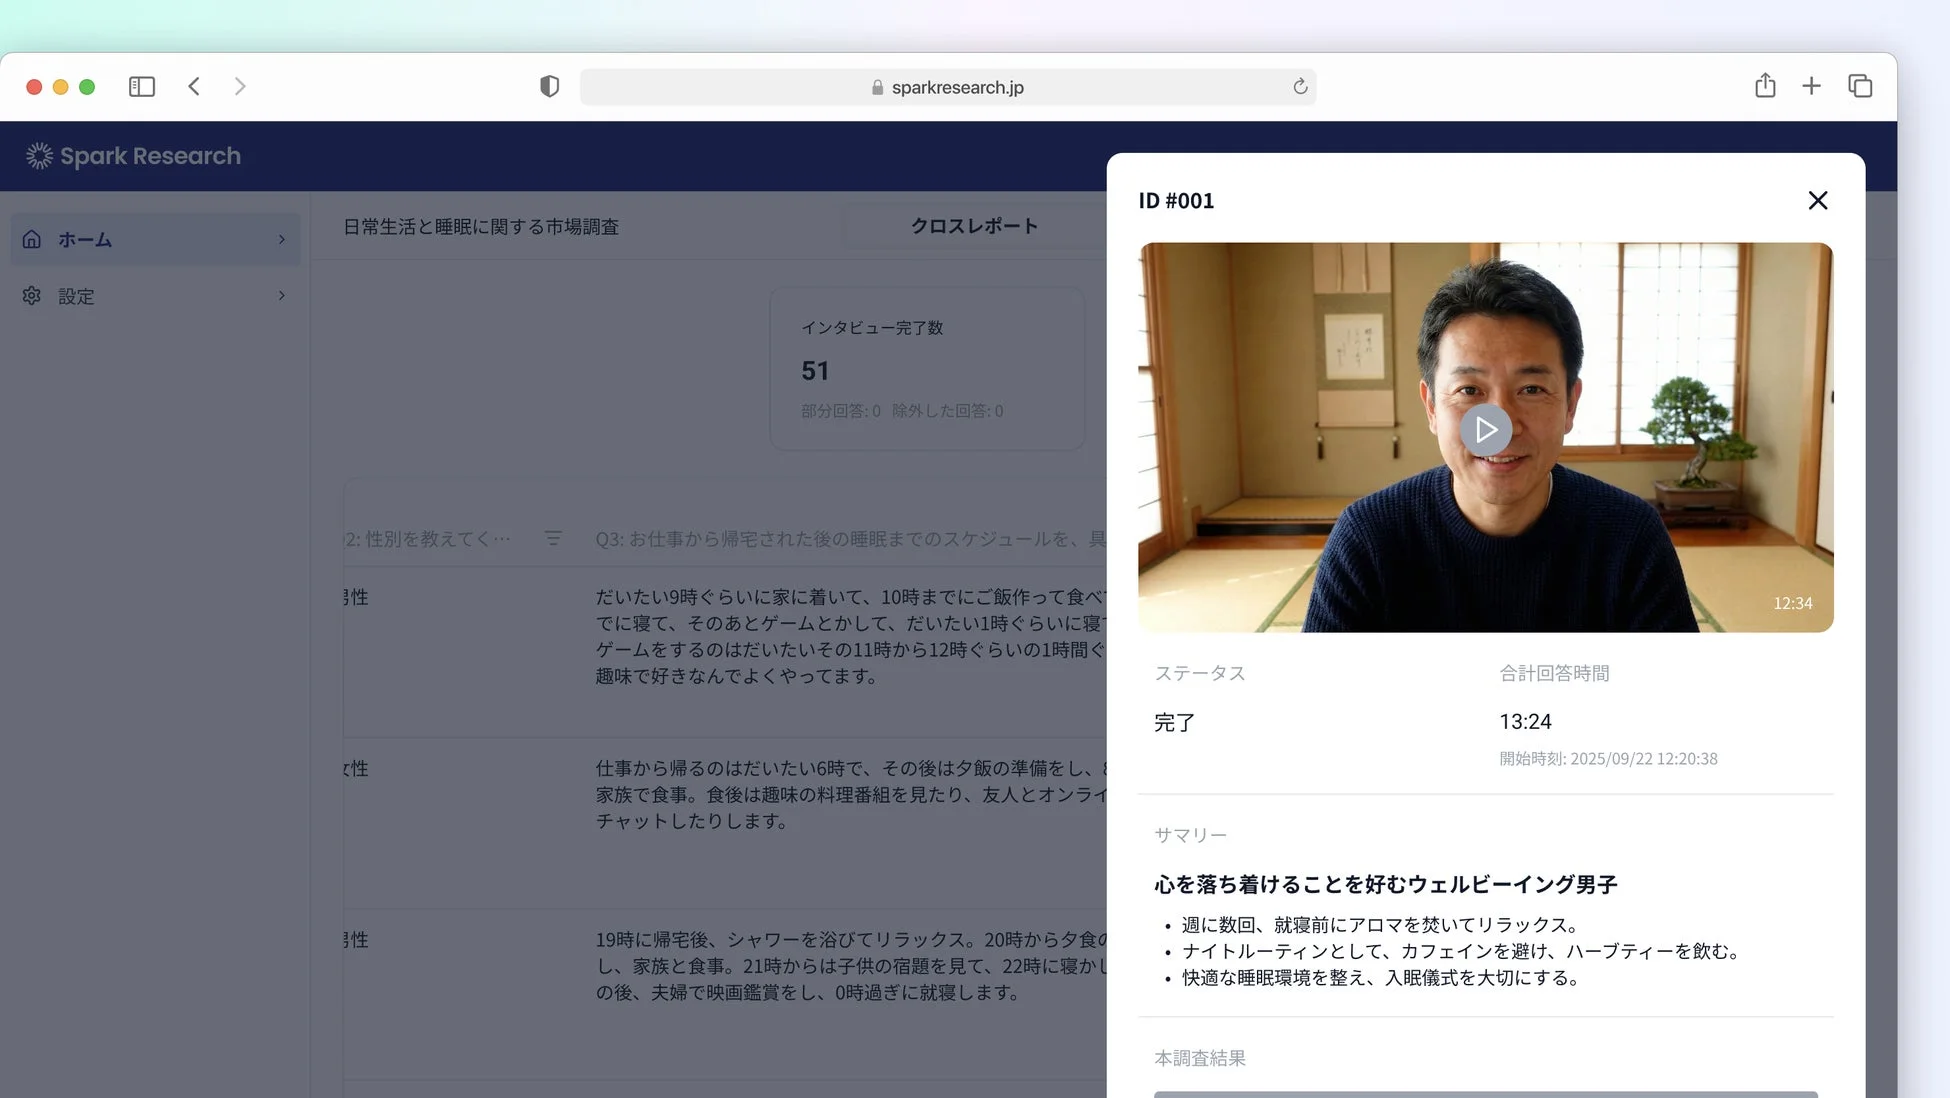This screenshot has height=1098, width=1950.
Task: Close the ID #001 detail panel
Action: click(1817, 200)
